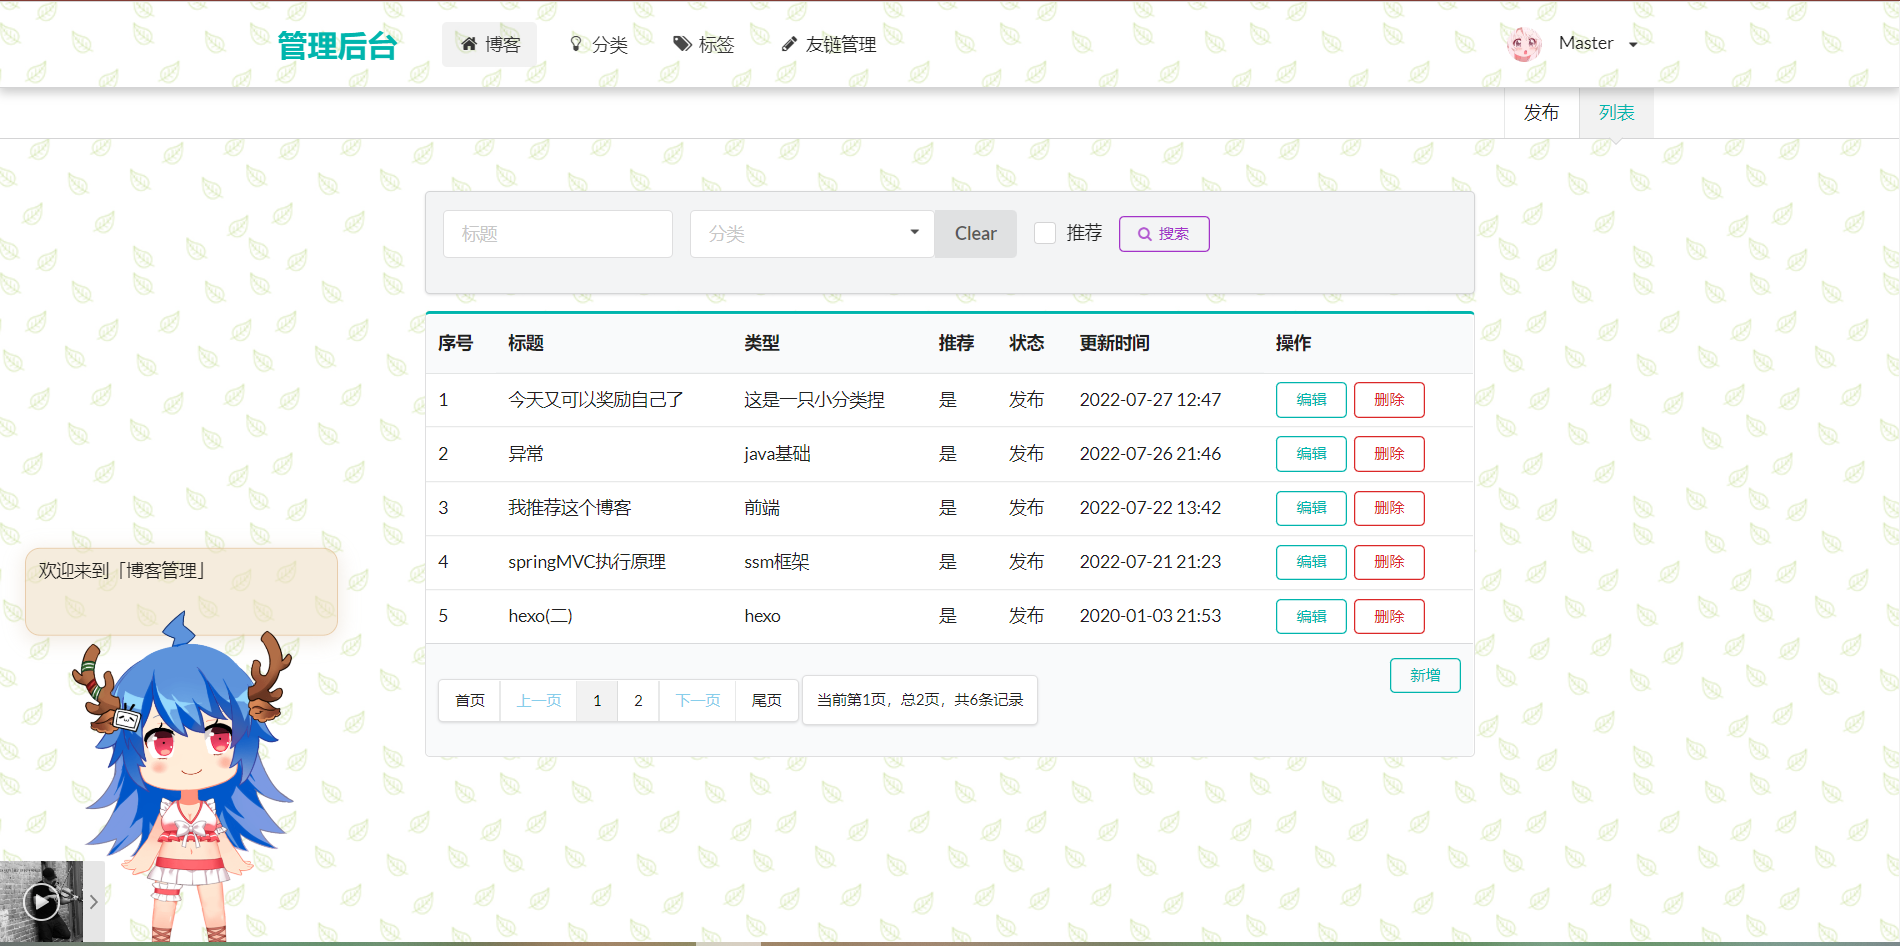Image resolution: width=1900 pixels, height=946 pixels.
Task: Click the 欢迎来到「博客管理」 speech bubble
Action: pos(181,591)
